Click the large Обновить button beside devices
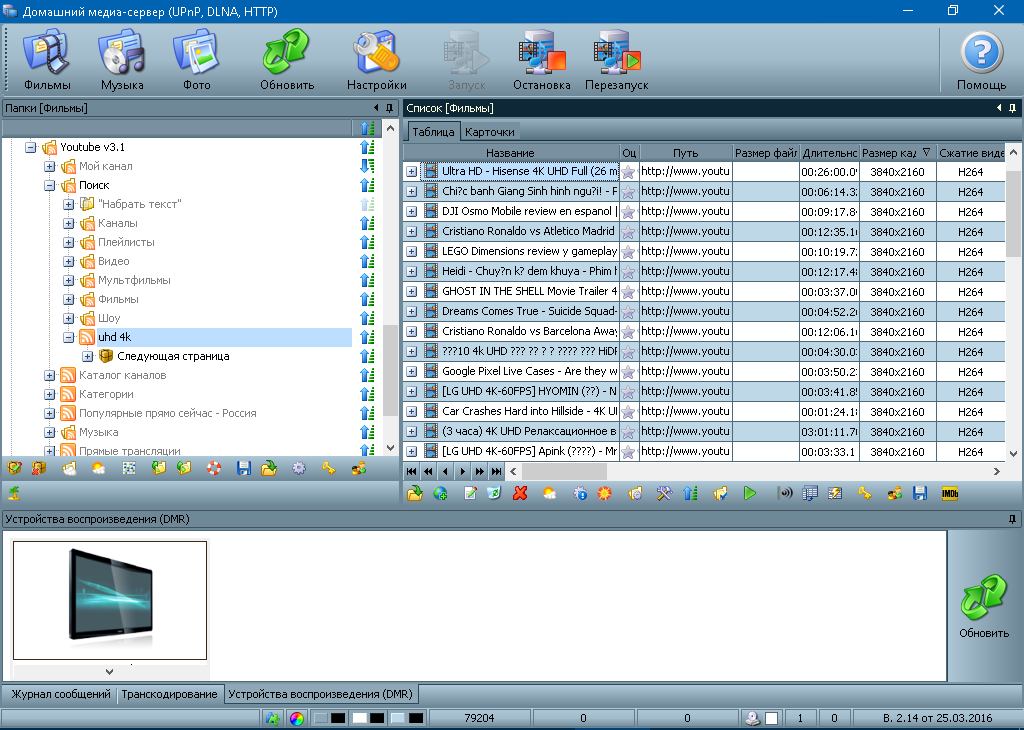This screenshot has width=1024, height=730. 984,605
